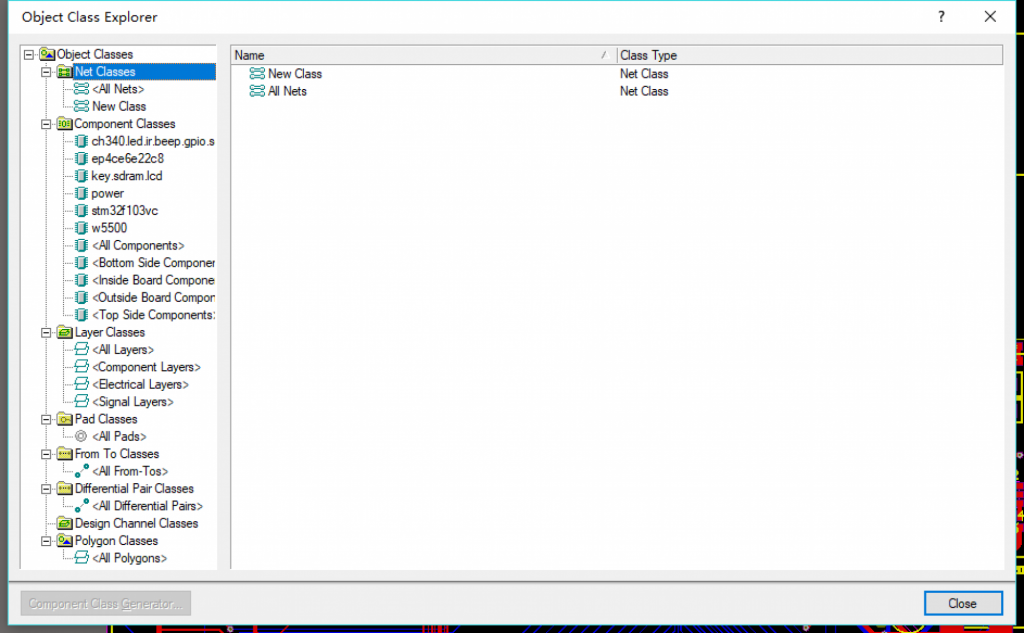Viewport: 1024px width, 633px height.
Task: Click the New Class net icon in the list
Action: pyautogui.click(x=257, y=74)
